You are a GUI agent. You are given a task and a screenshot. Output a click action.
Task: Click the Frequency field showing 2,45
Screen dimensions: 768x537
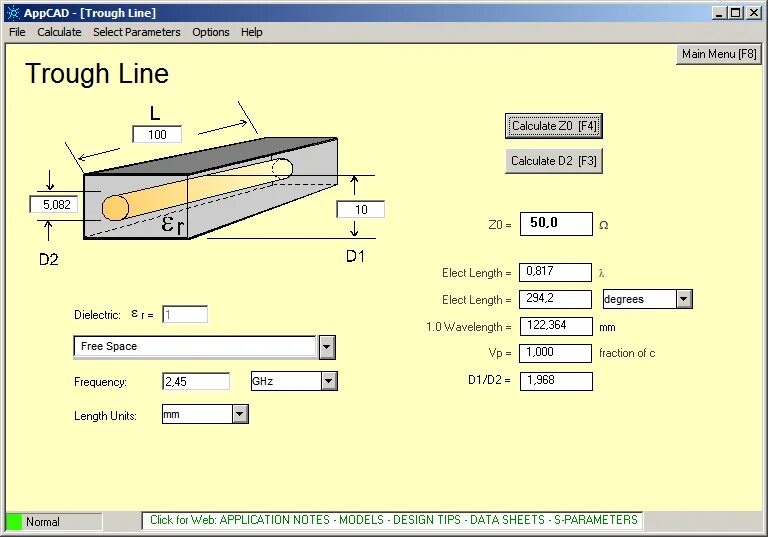(x=196, y=381)
